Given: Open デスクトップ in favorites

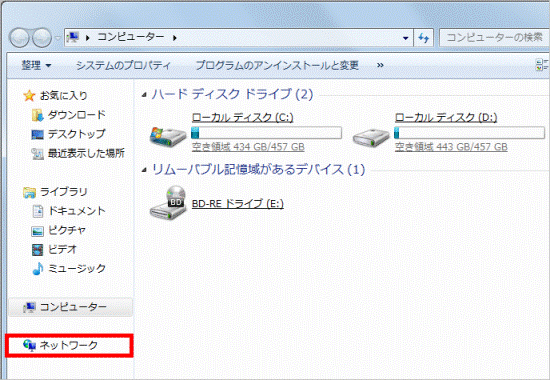Looking at the screenshot, I should tap(76, 134).
